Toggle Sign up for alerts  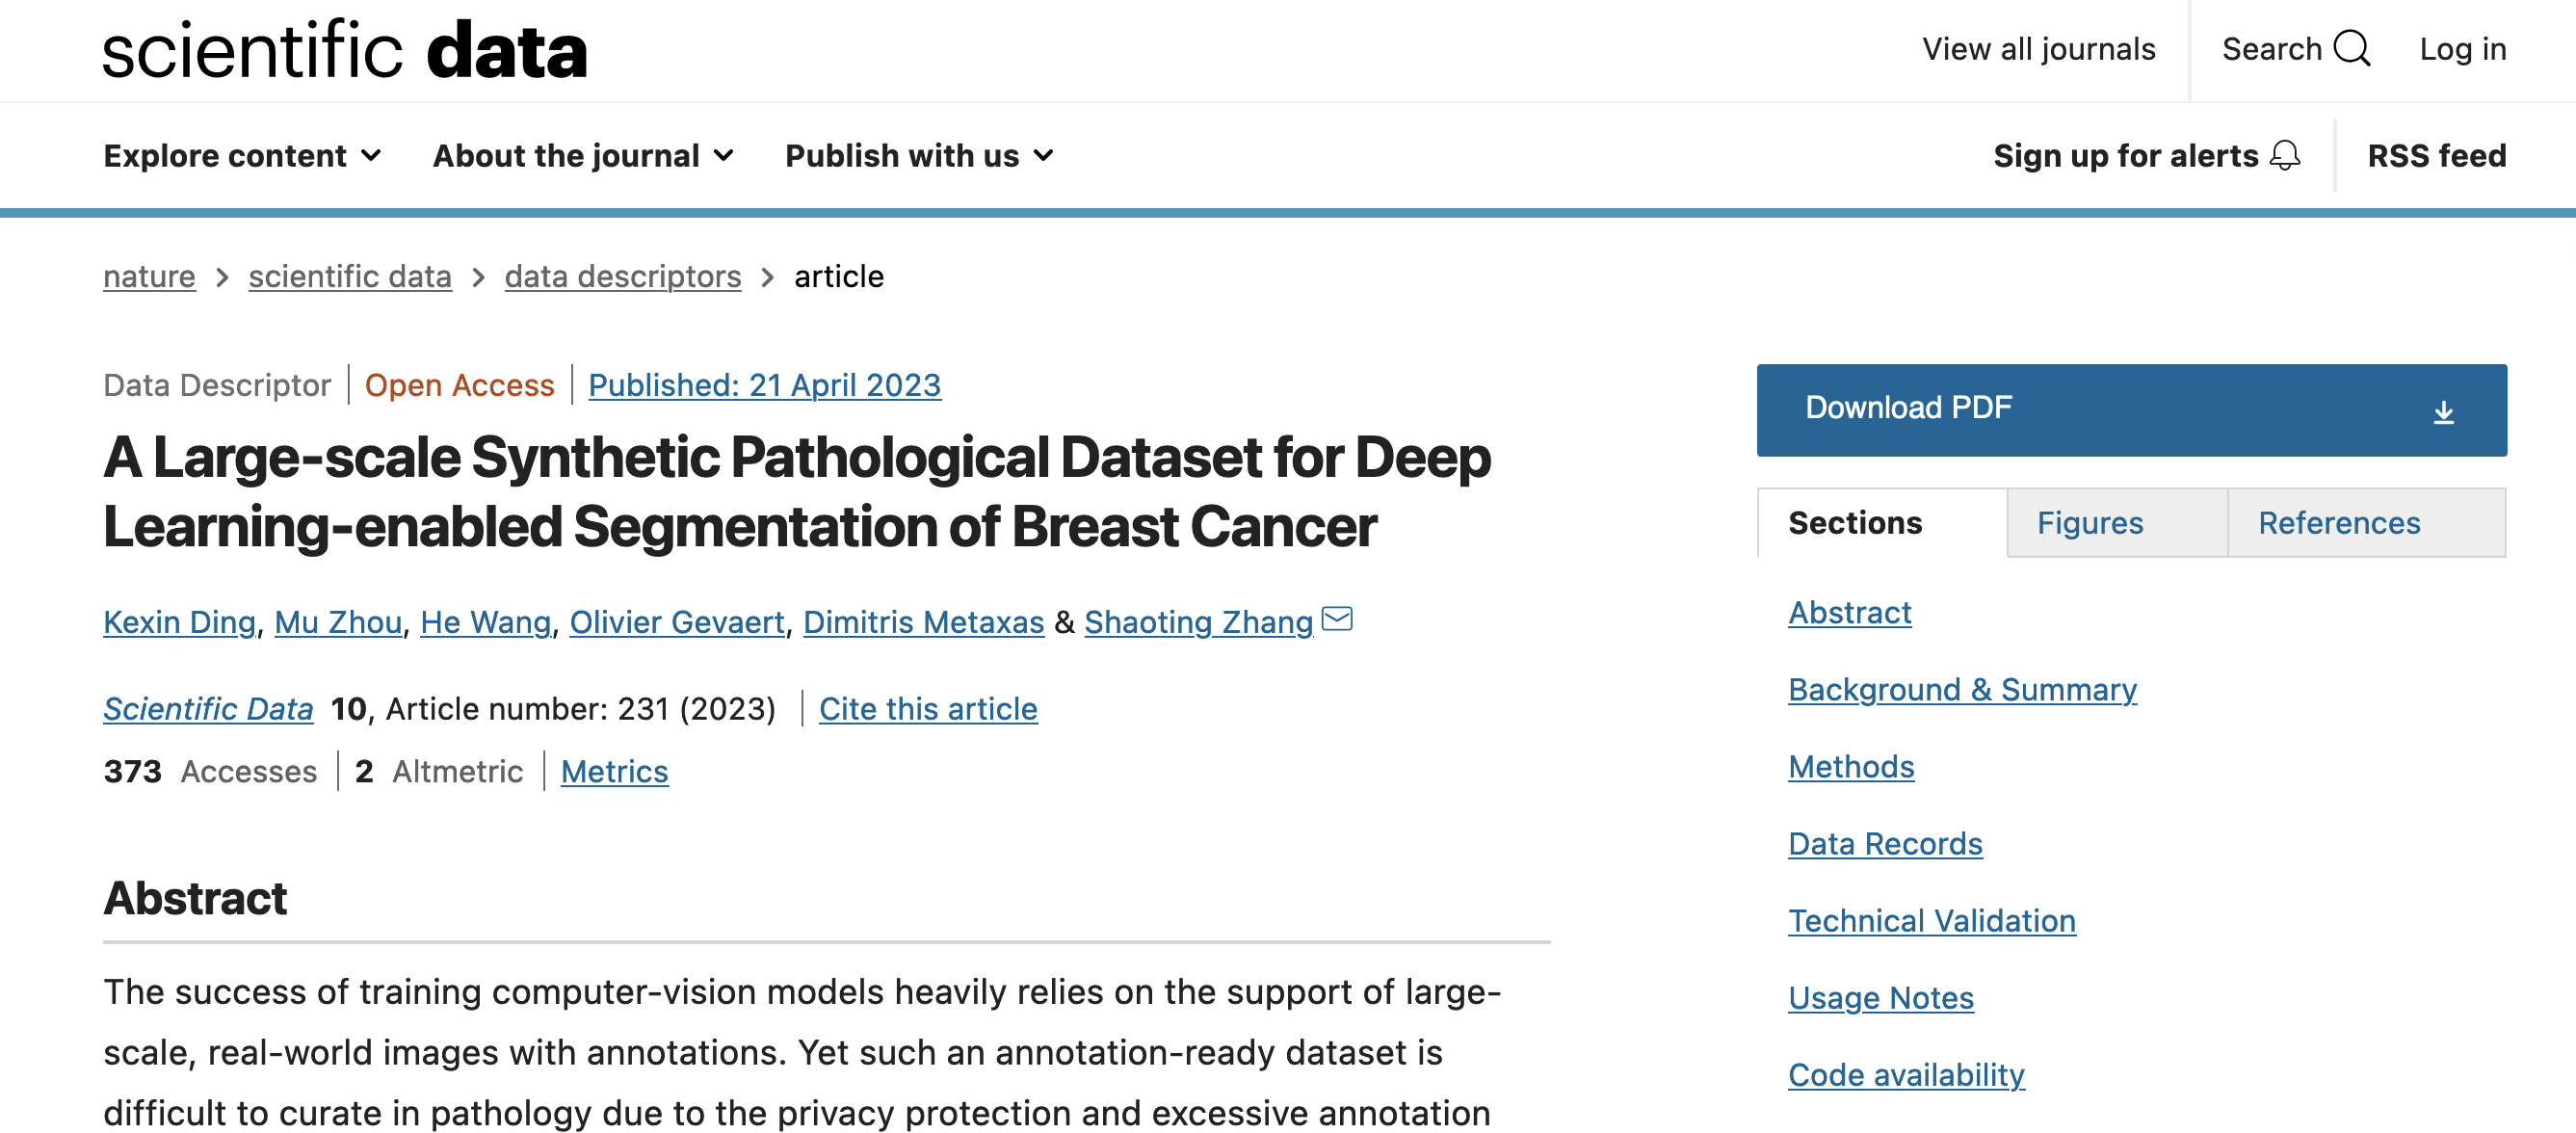(2125, 156)
